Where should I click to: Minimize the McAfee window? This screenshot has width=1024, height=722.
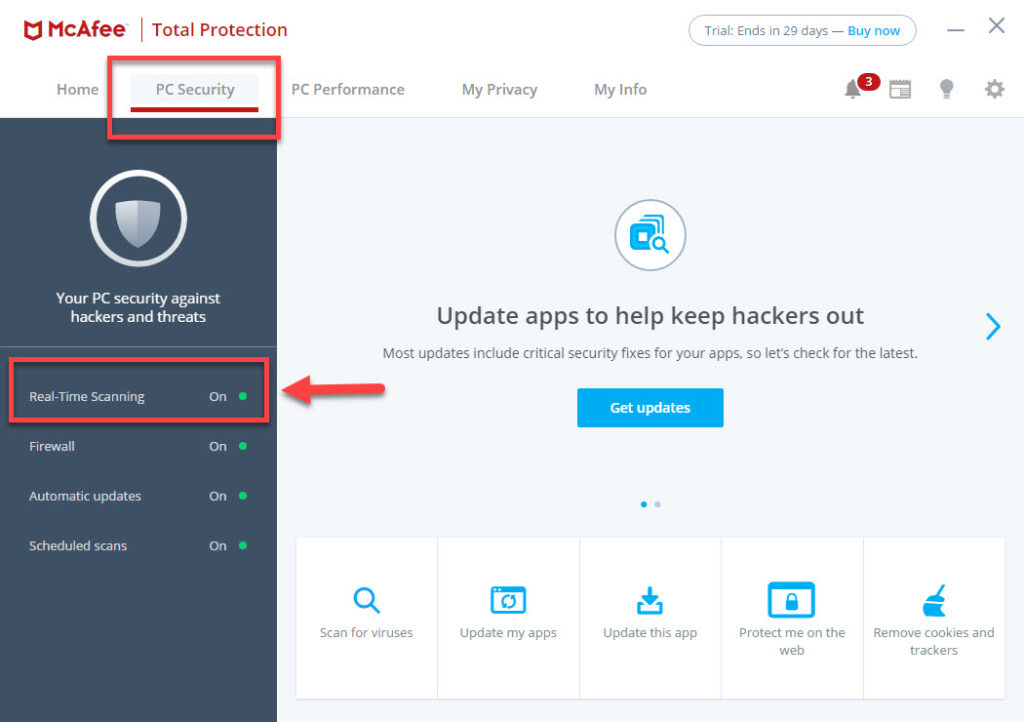point(955,30)
